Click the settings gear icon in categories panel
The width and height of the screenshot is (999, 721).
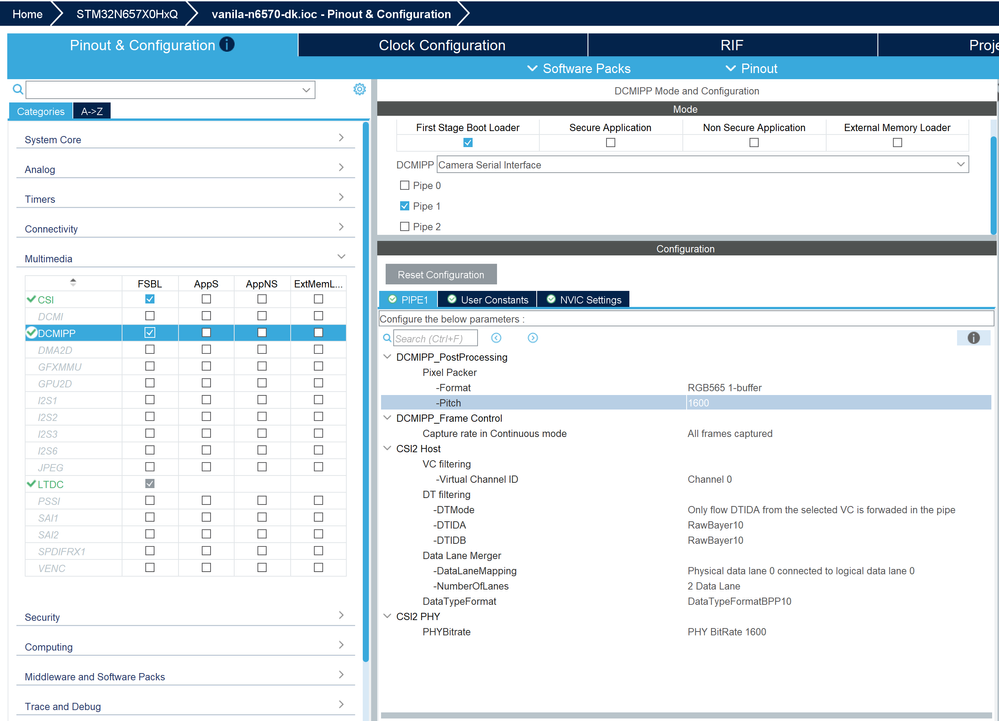point(359,89)
